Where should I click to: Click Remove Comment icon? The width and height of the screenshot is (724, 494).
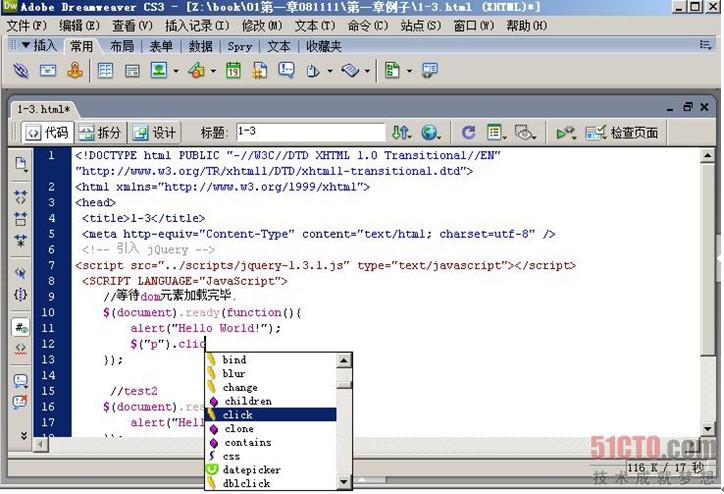pyautogui.click(x=20, y=402)
